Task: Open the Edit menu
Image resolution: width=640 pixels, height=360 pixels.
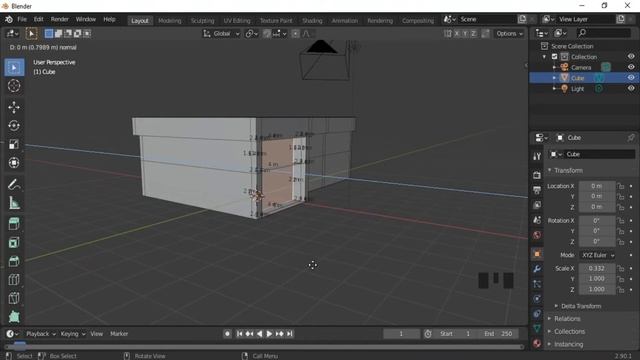Action: point(38,19)
